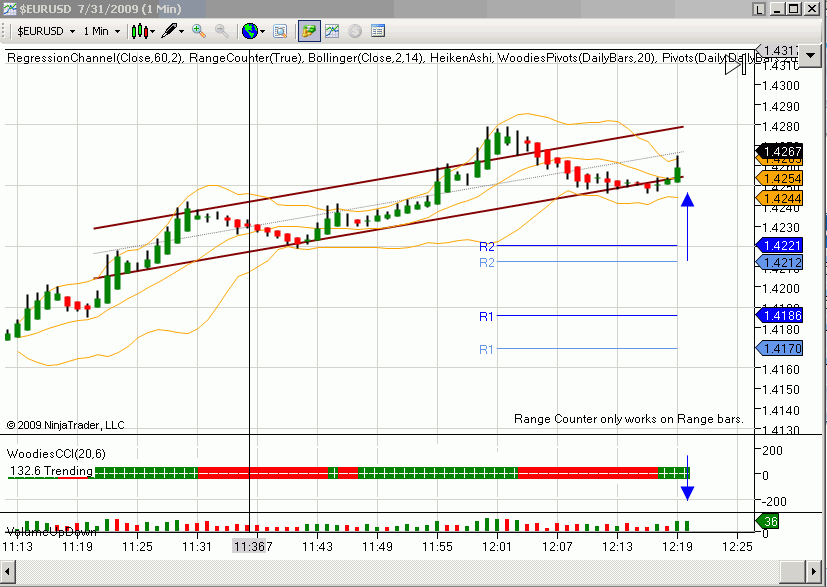Click the dark blue R2 pivot label
The height and width of the screenshot is (587, 827).
coord(487,246)
